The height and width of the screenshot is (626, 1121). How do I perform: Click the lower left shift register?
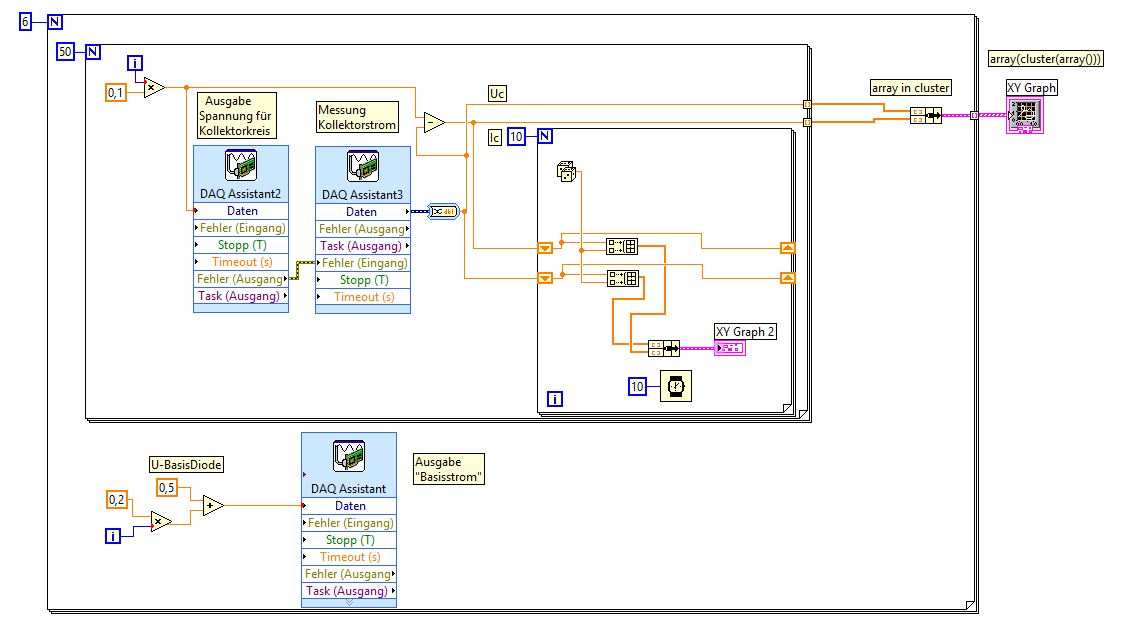point(545,278)
